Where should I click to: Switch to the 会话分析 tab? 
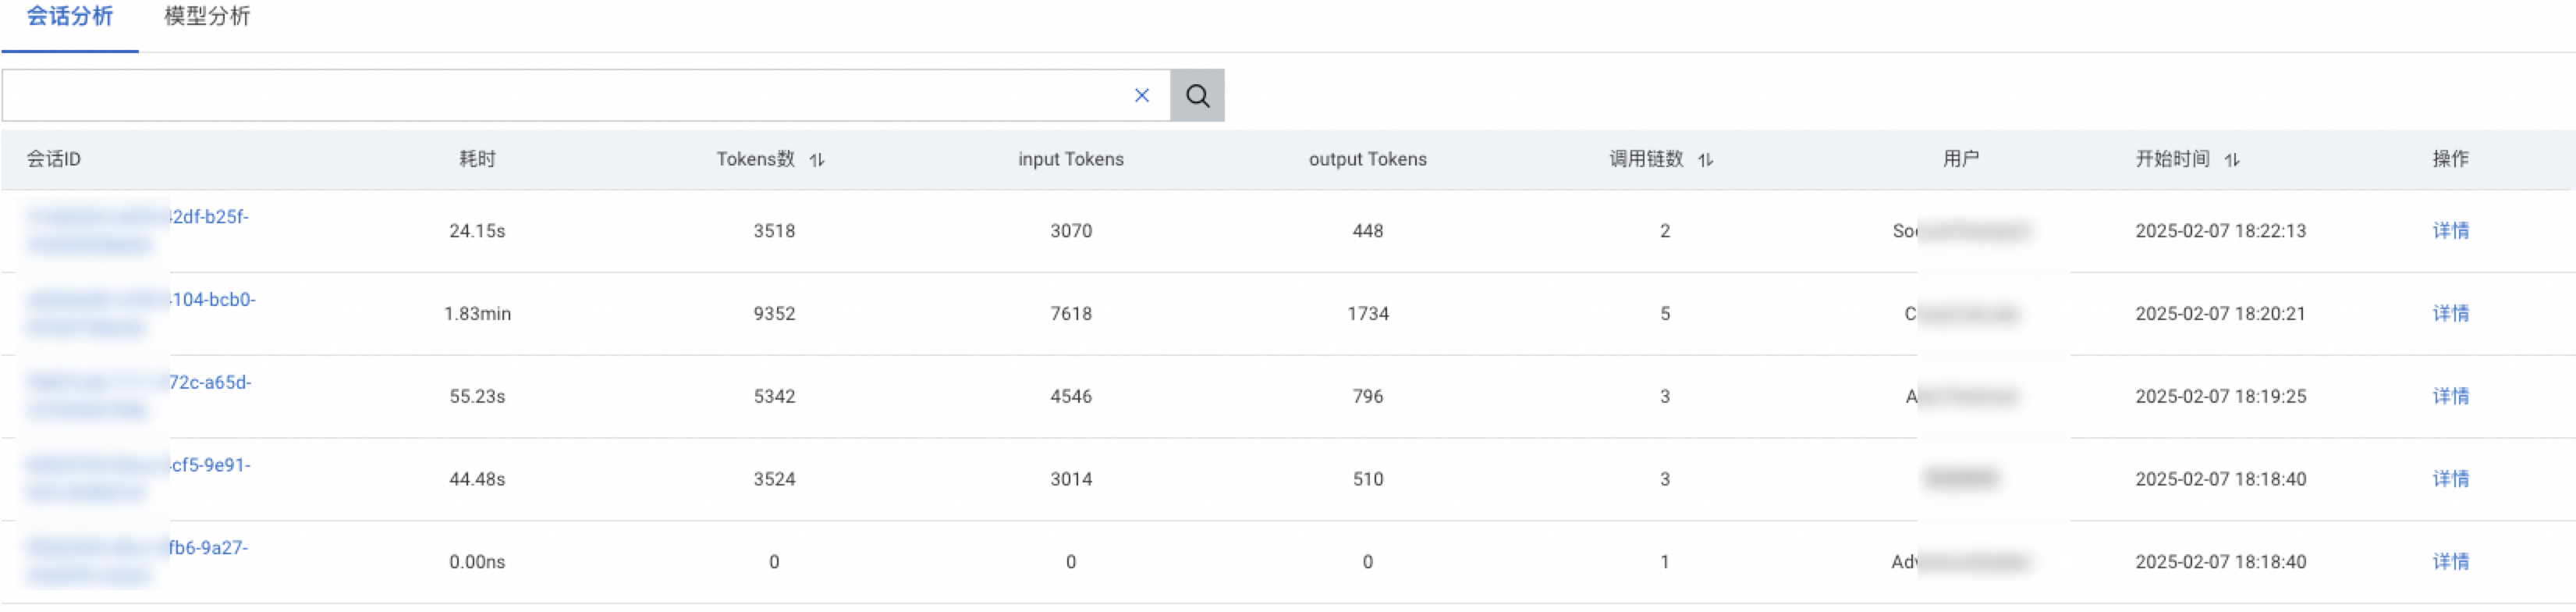(69, 17)
